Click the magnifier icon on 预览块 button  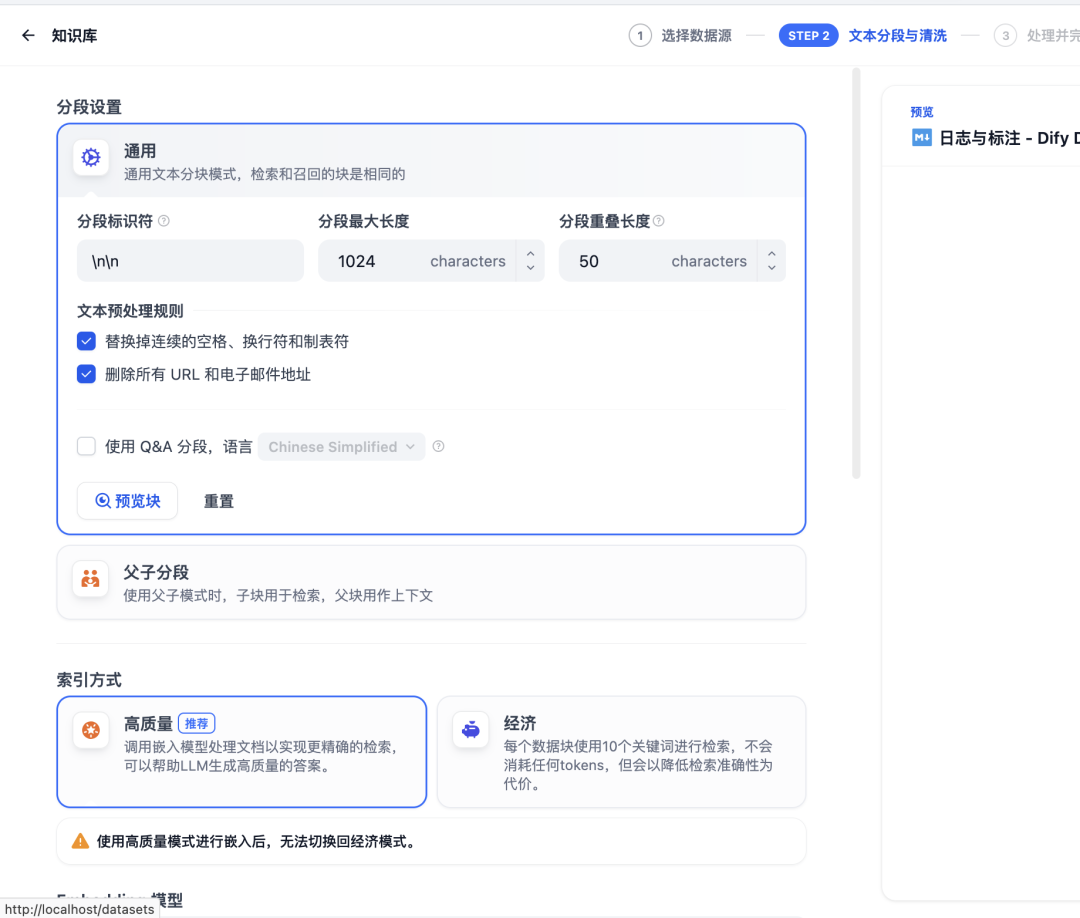tap(105, 501)
